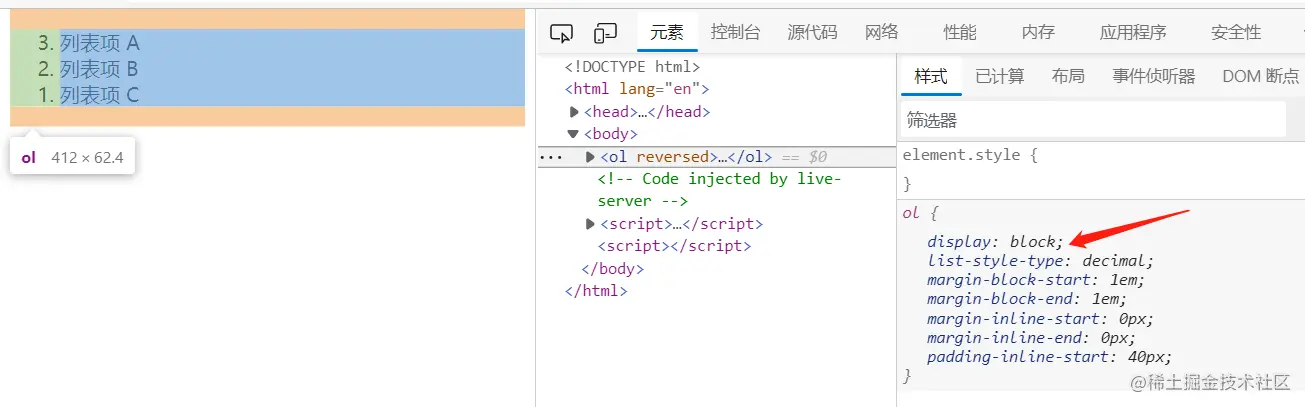
Task: Click the ol size tooltip
Action: pyautogui.click(x=72, y=157)
